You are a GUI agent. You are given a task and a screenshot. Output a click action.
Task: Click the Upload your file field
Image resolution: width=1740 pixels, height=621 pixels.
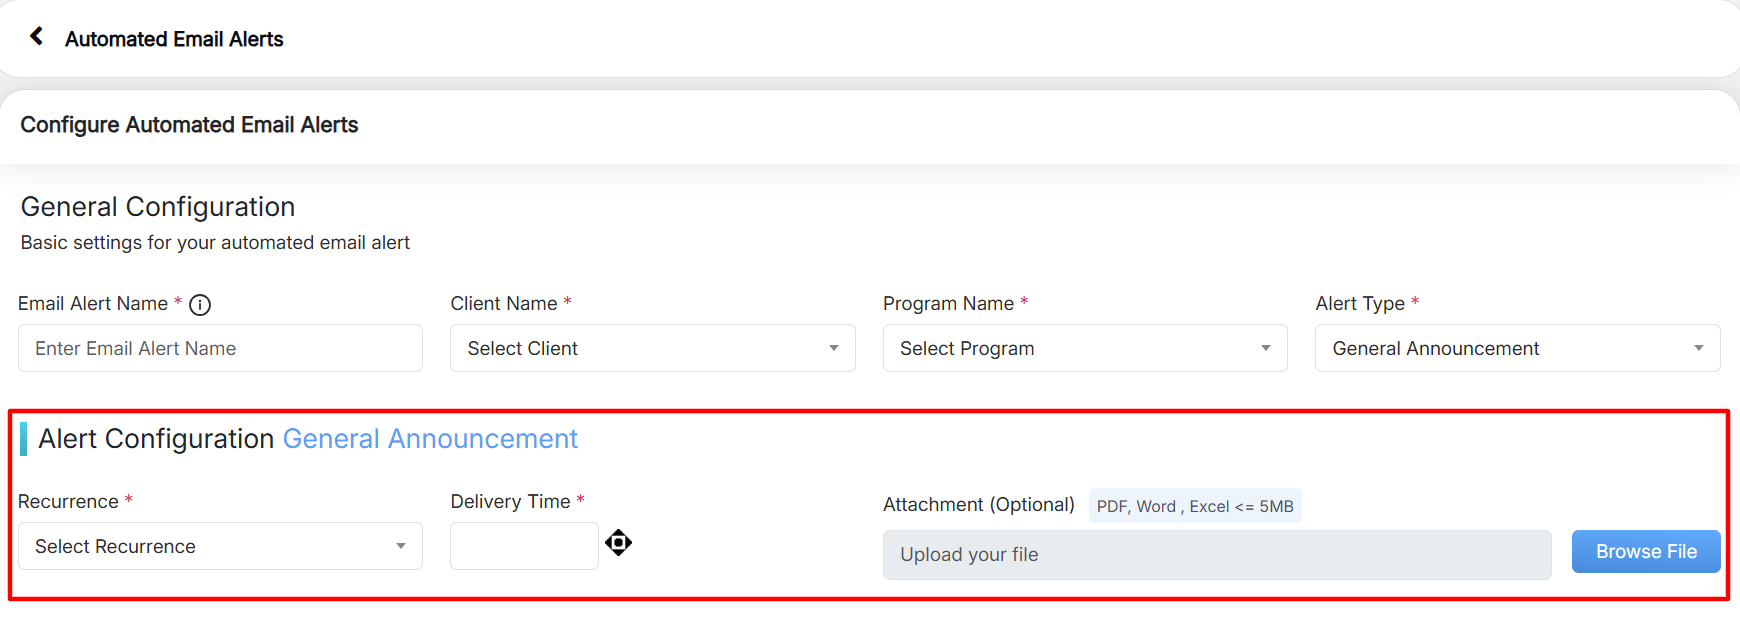(x=1216, y=555)
